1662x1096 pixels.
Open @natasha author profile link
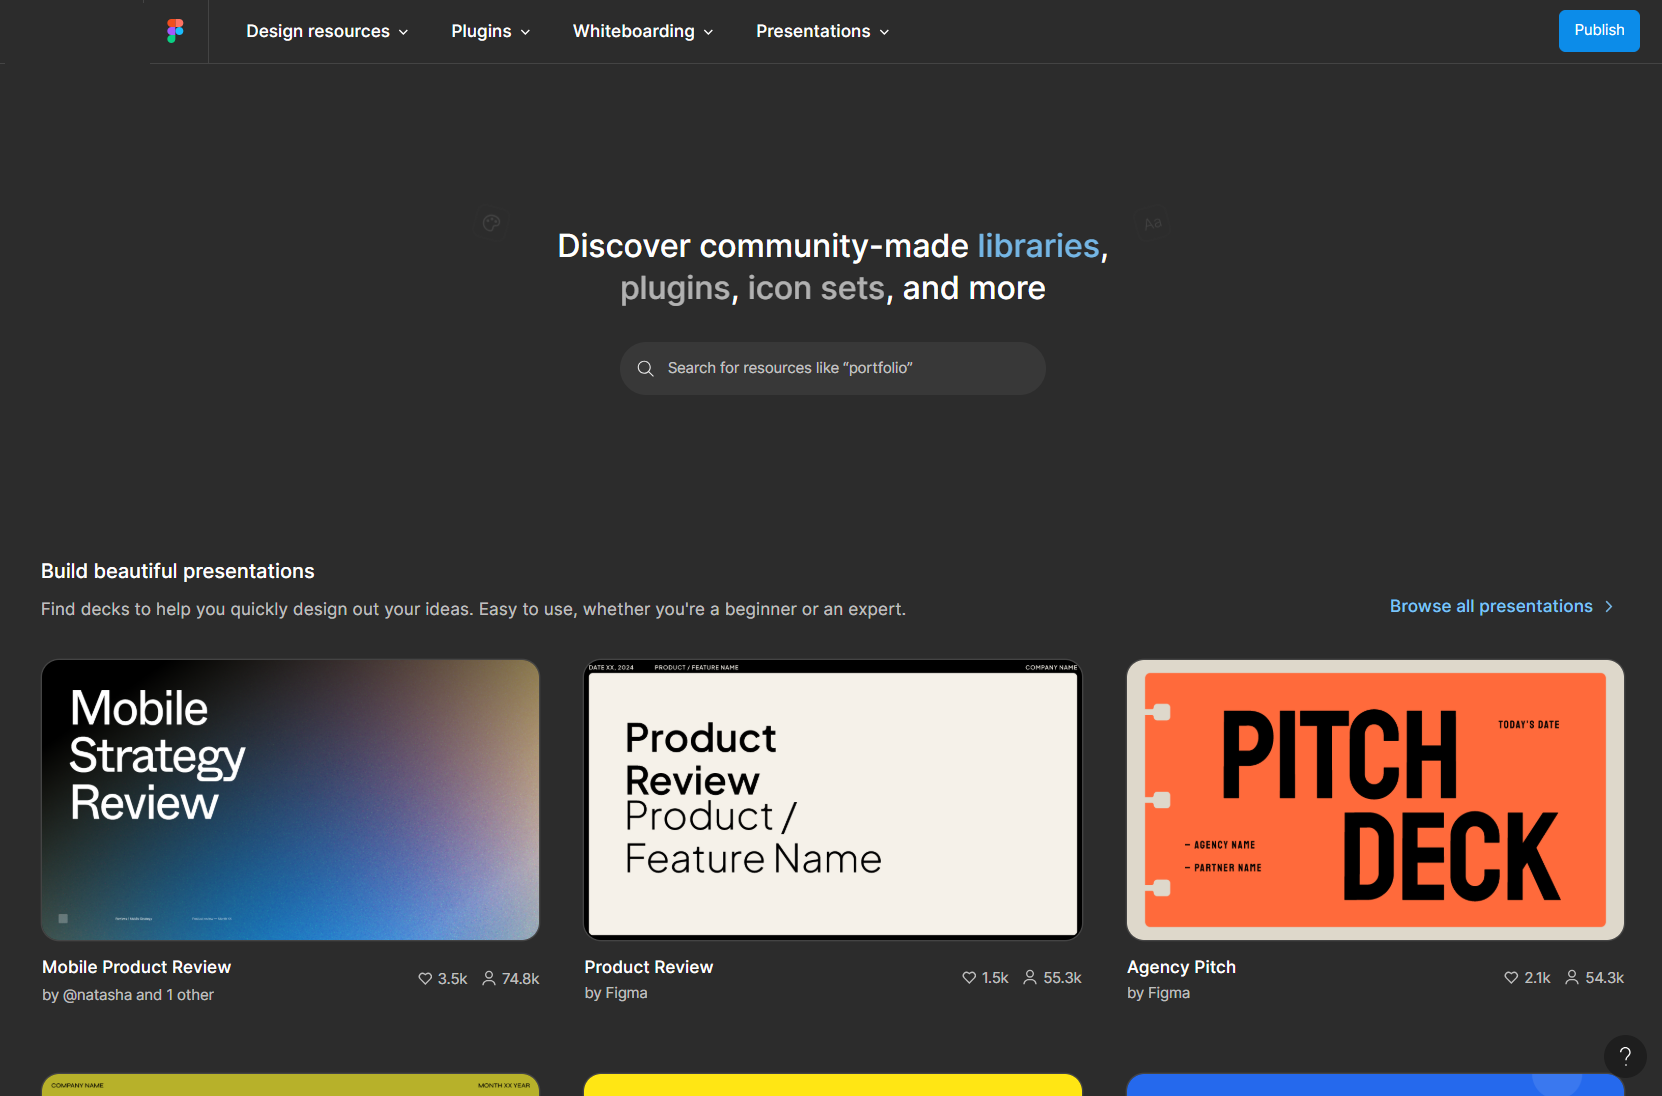97,995
